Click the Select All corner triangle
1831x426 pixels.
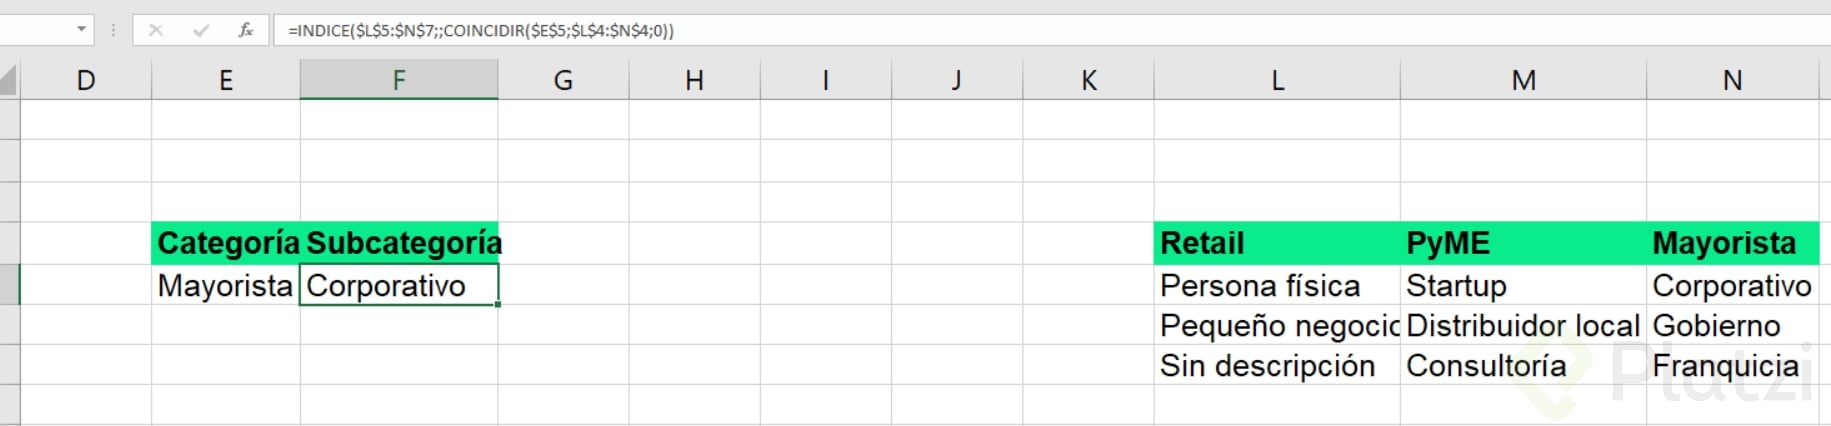coord(9,80)
